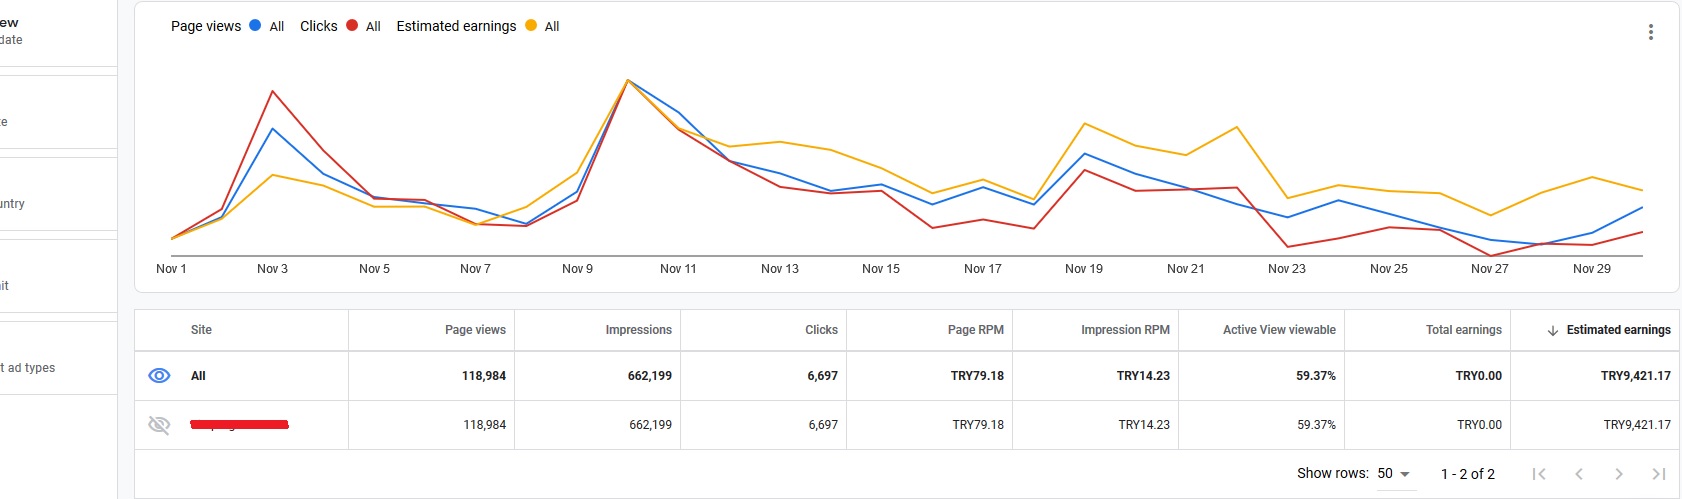The height and width of the screenshot is (499, 1682).
Task: Click the red Clicks legend dot
Action: pos(352,26)
